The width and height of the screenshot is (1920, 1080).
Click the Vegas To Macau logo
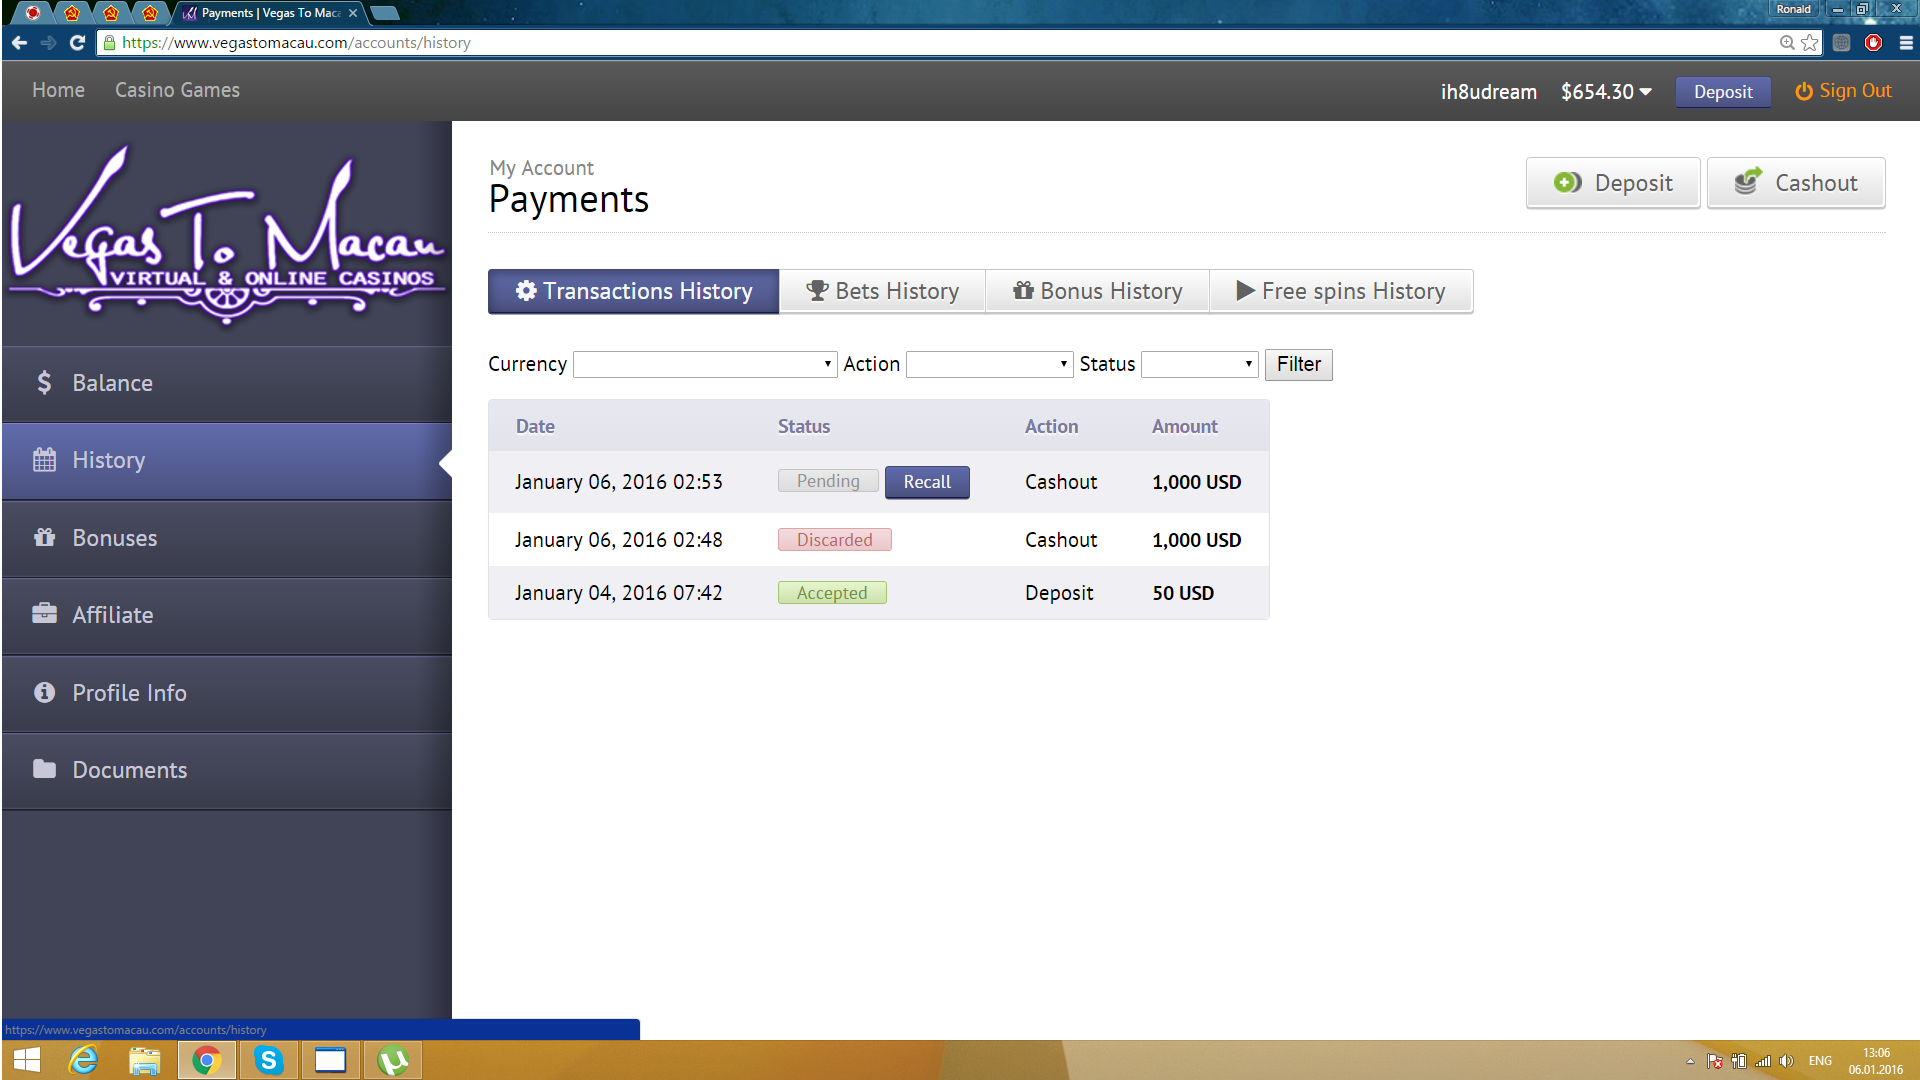227,235
